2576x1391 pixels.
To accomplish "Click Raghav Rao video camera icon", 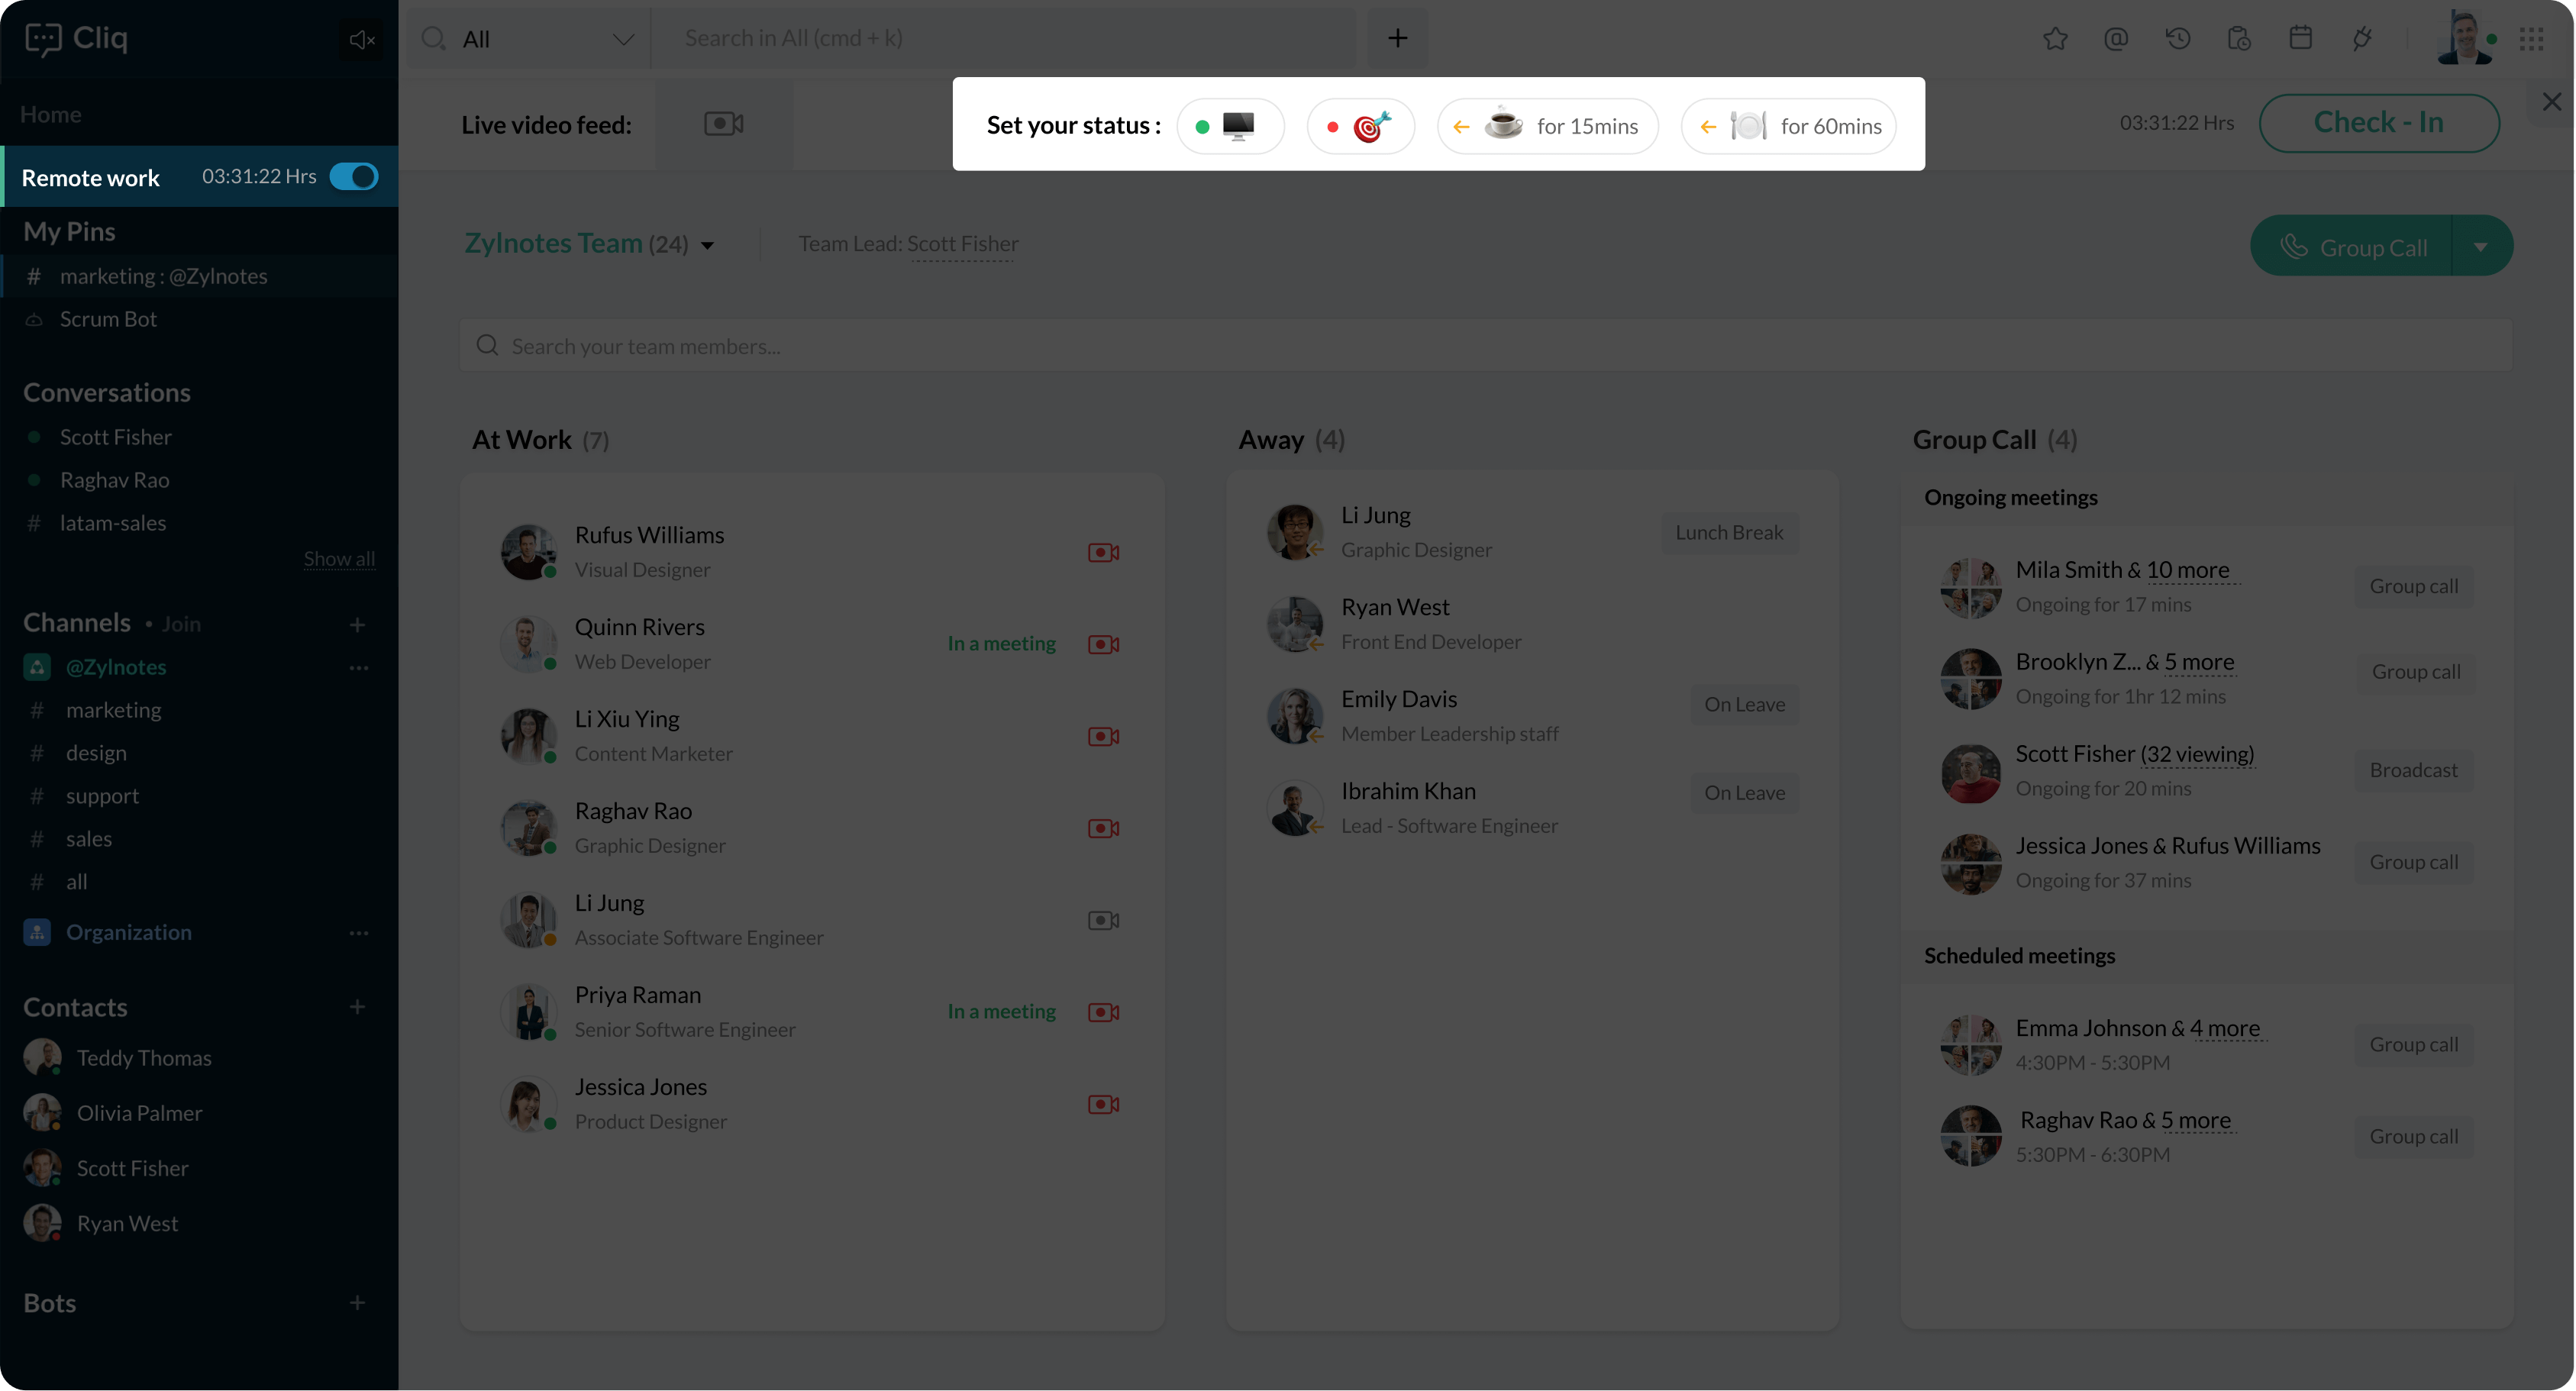I will click(x=1103, y=828).
